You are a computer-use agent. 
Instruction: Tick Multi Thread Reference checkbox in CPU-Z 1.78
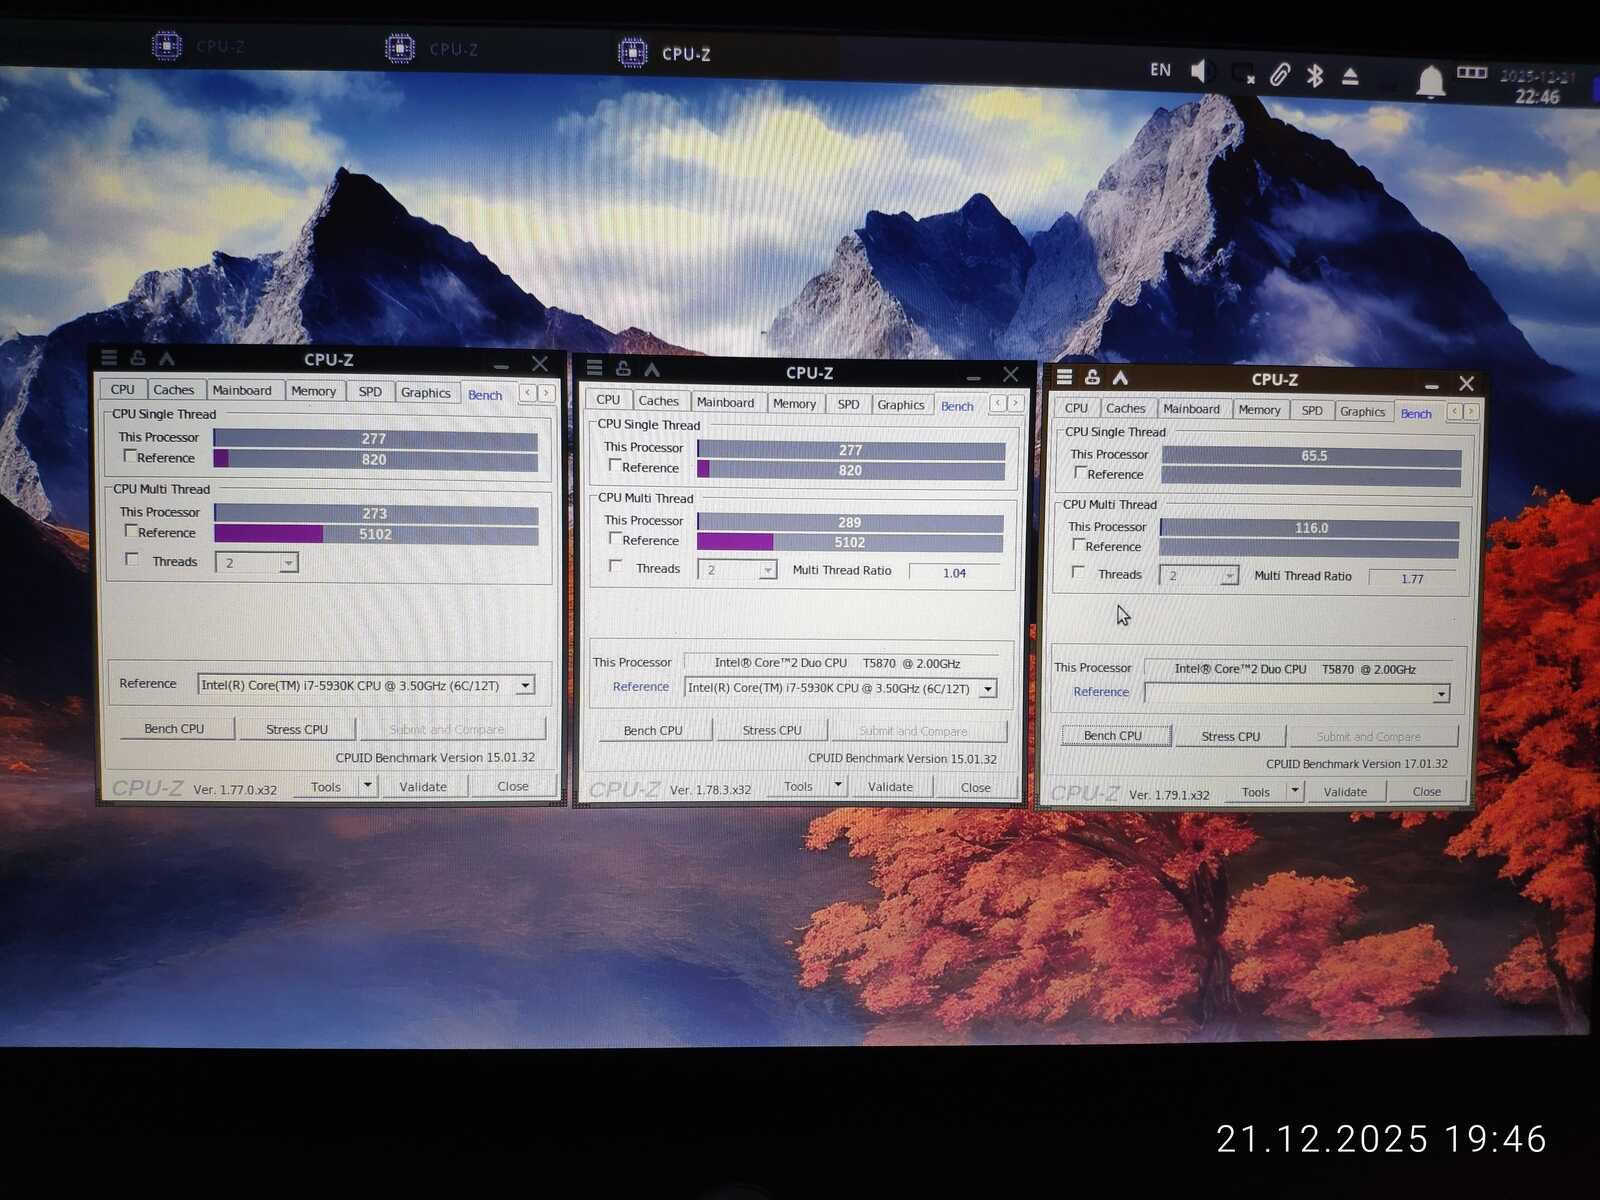pyautogui.click(x=615, y=539)
